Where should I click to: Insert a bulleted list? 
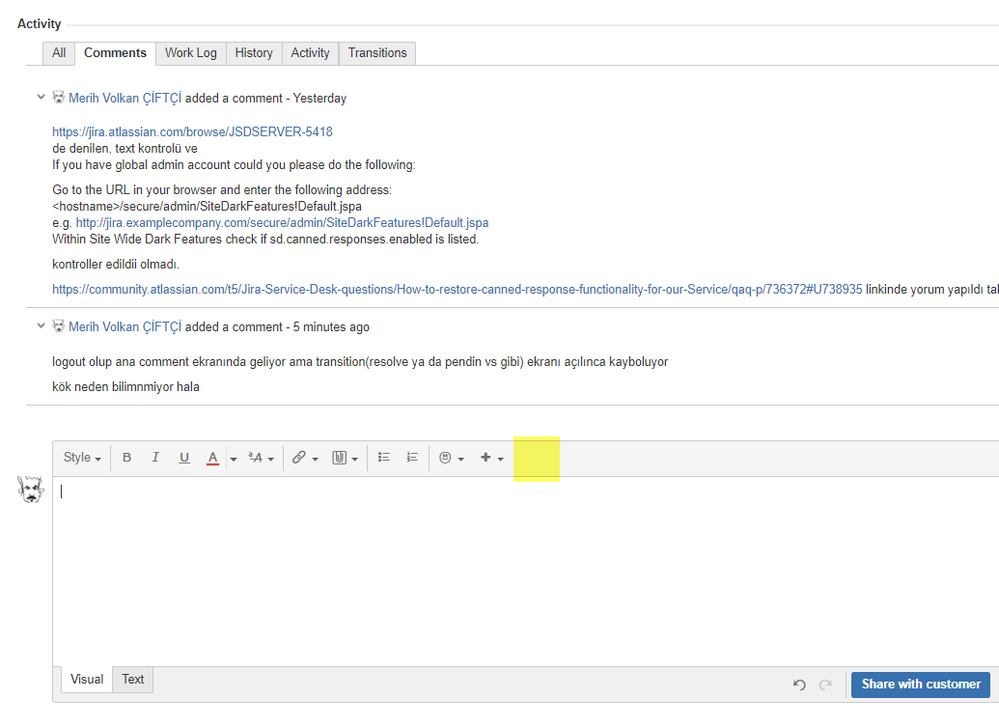[x=384, y=457]
